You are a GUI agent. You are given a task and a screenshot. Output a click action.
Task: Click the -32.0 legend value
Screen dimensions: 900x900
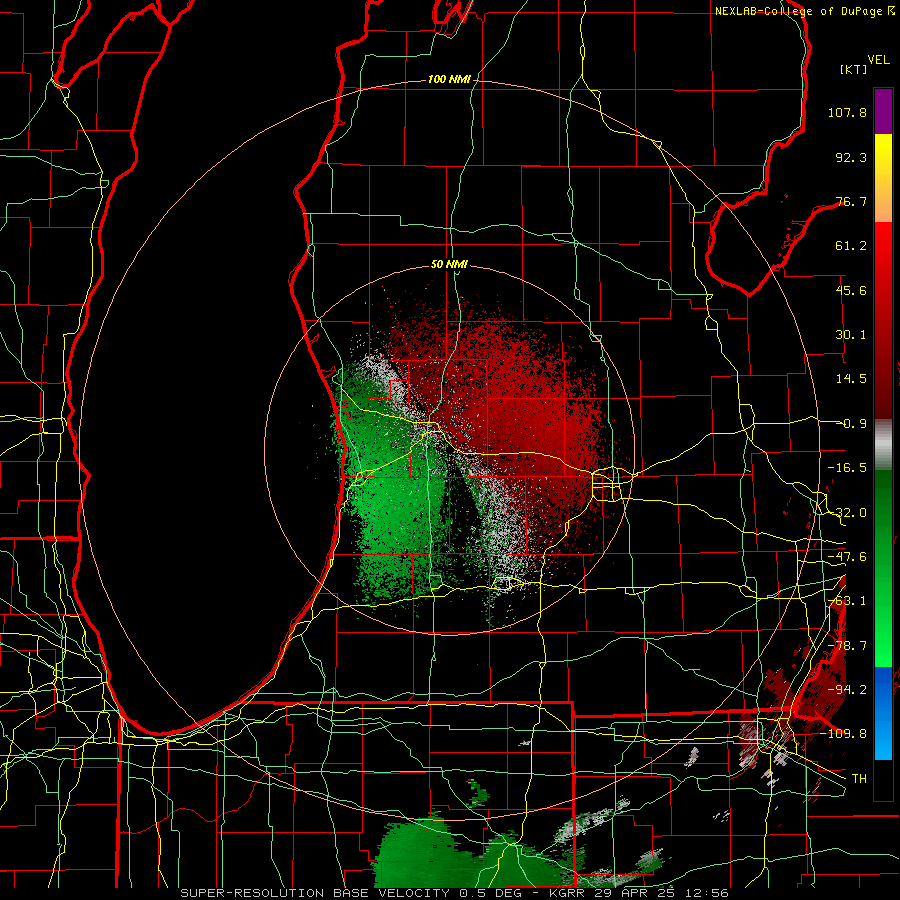[x=847, y=513]
